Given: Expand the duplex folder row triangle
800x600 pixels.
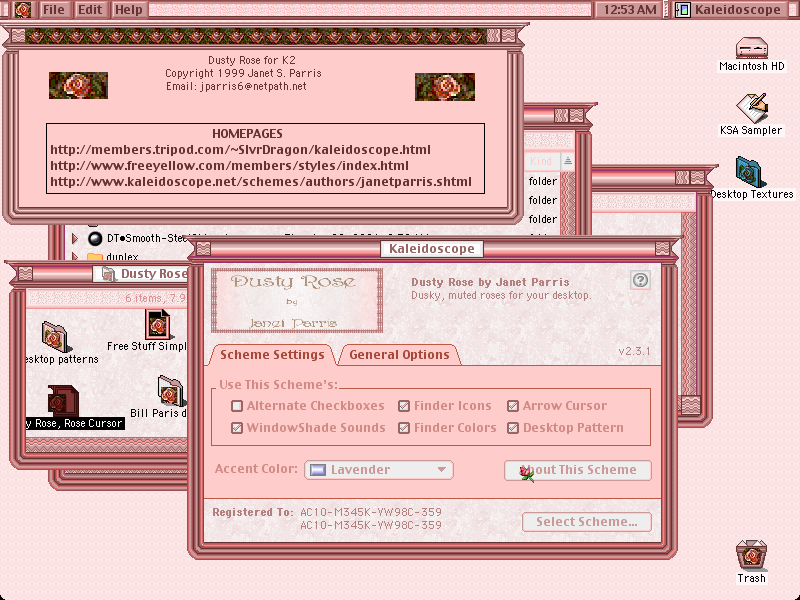Looking at the screenshot, I should (75, 256).
